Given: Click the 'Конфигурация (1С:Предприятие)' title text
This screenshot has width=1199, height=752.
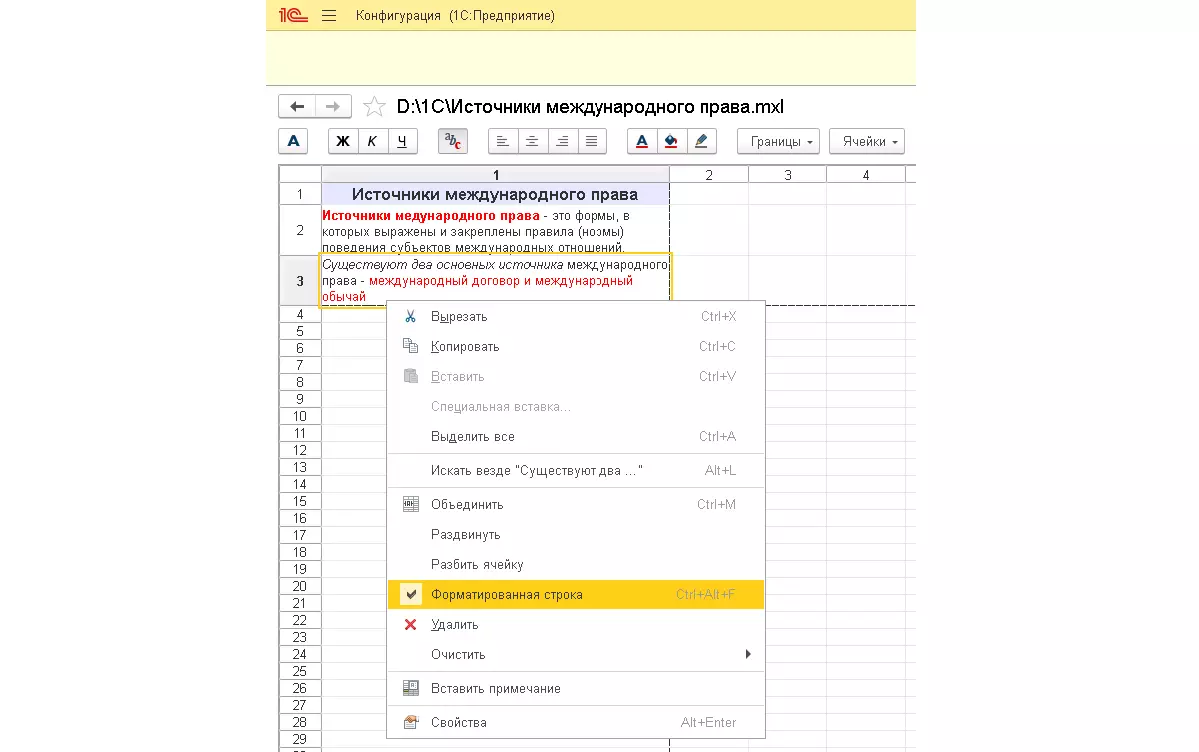Looking at the screenshot, I should pyautogui.click(x=455, y=15).
